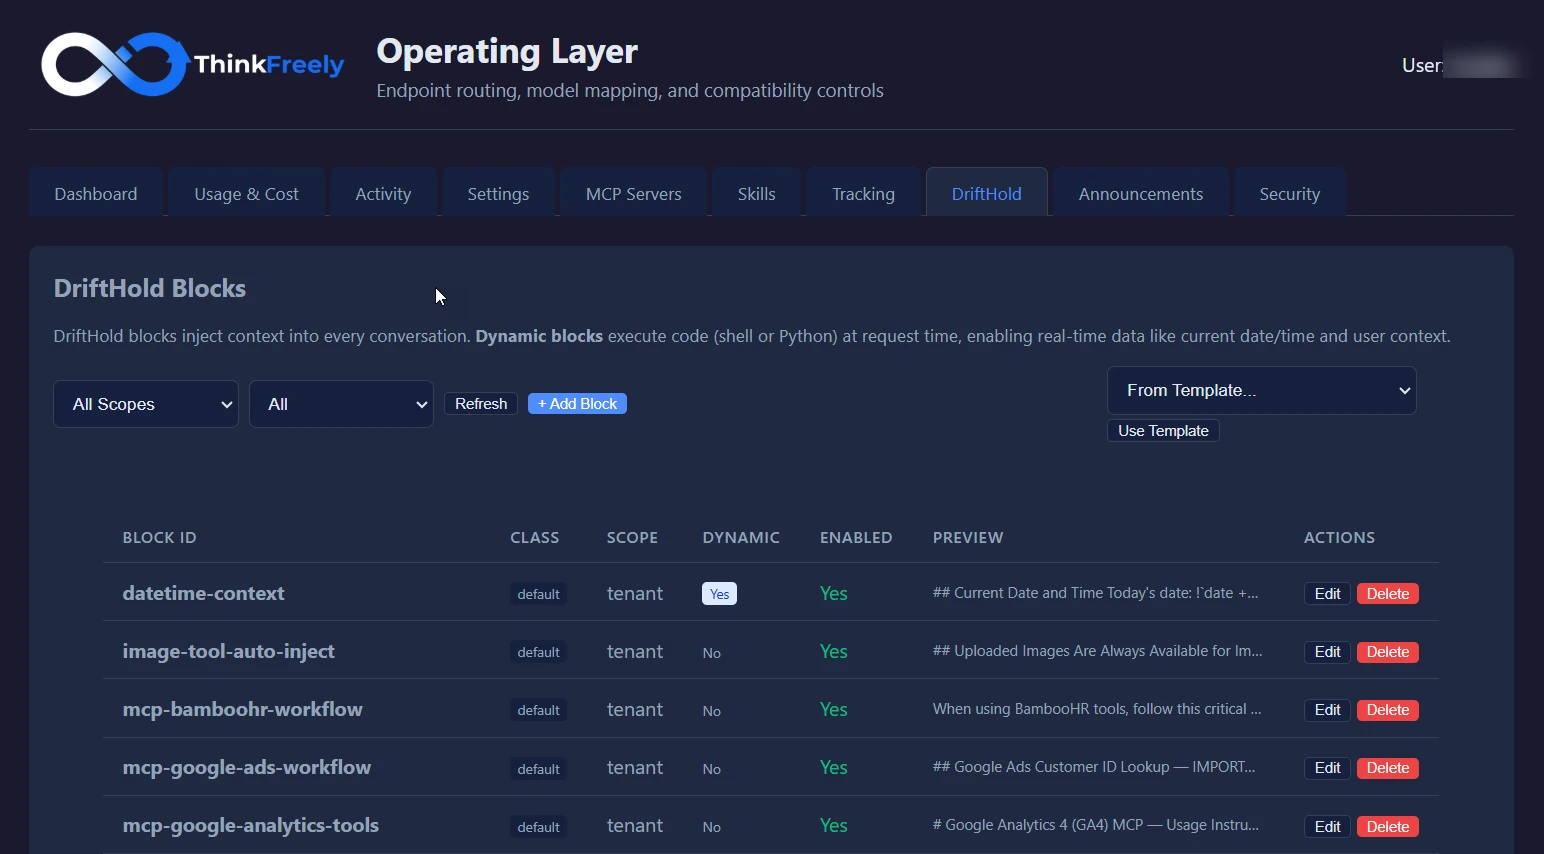The image size is (1544, 854).
Task: Select the MCP Servers tab
Action: [x=634, y=193]
